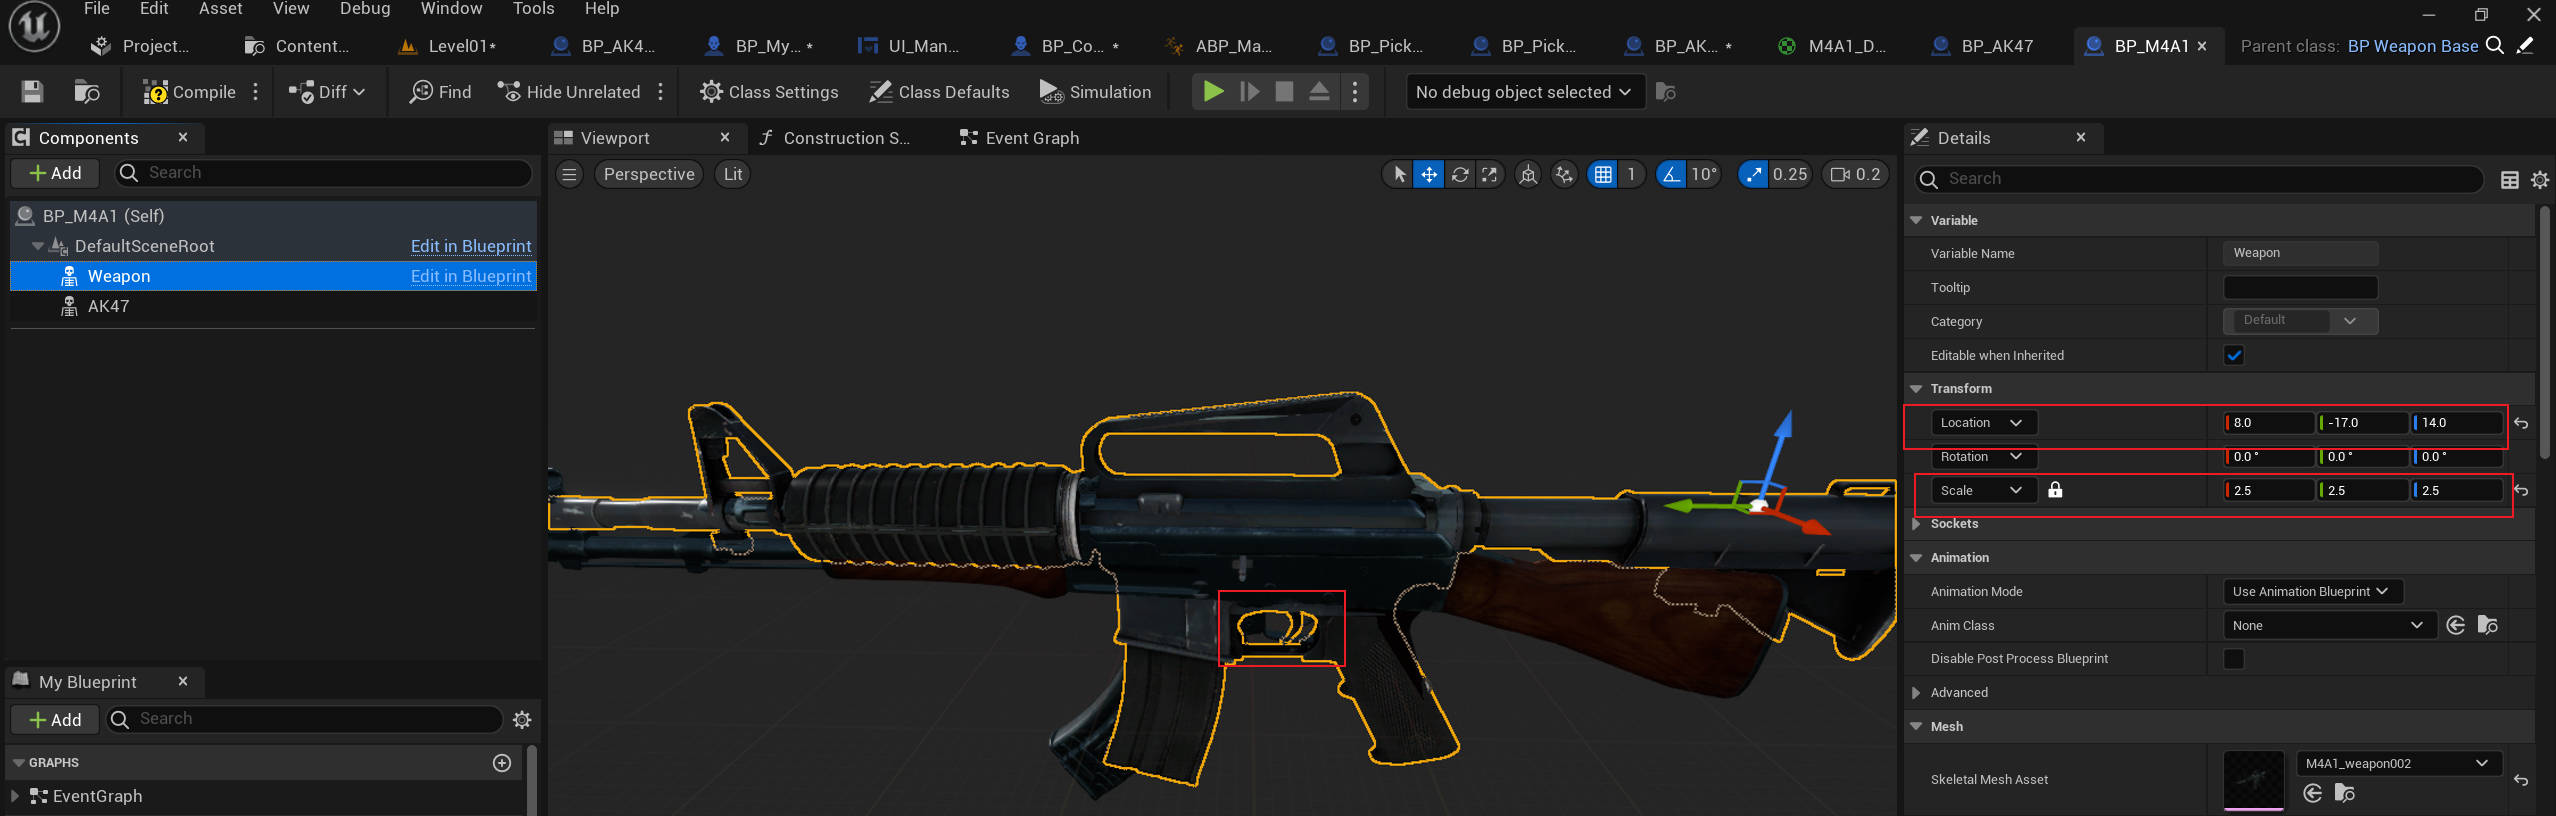Viewport: 2556px width, 816px height.
Task: Collapse DefaultSceneRoot tree item
Action: (x=38, y=246)
